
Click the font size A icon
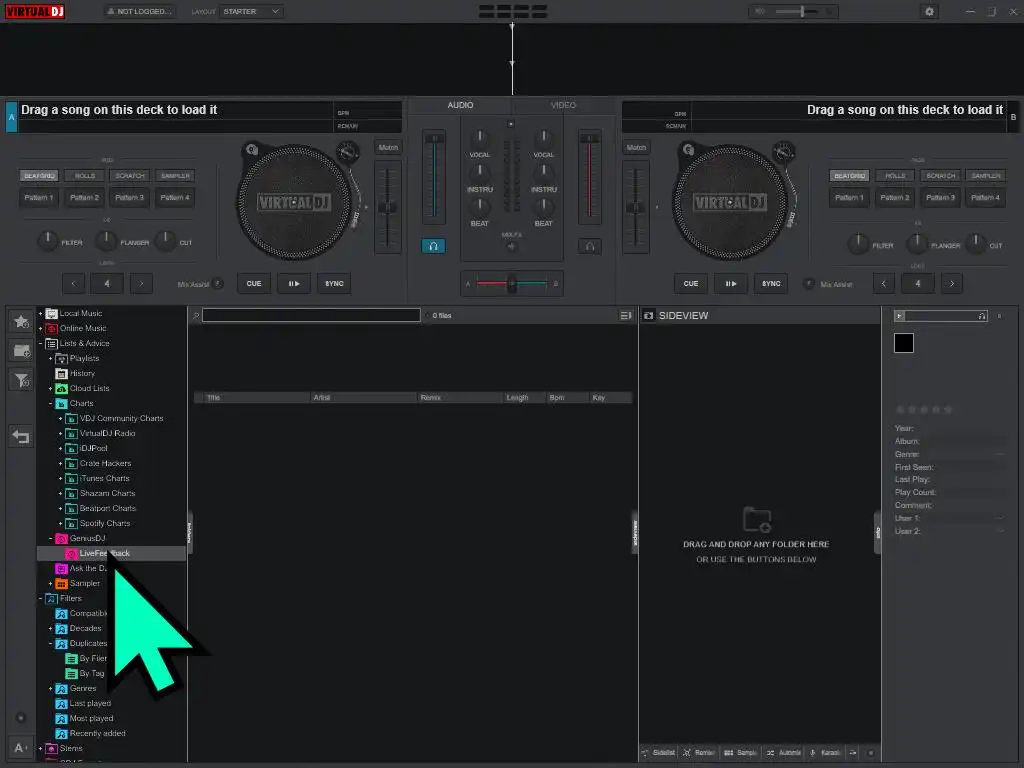(x=20, y=747)
